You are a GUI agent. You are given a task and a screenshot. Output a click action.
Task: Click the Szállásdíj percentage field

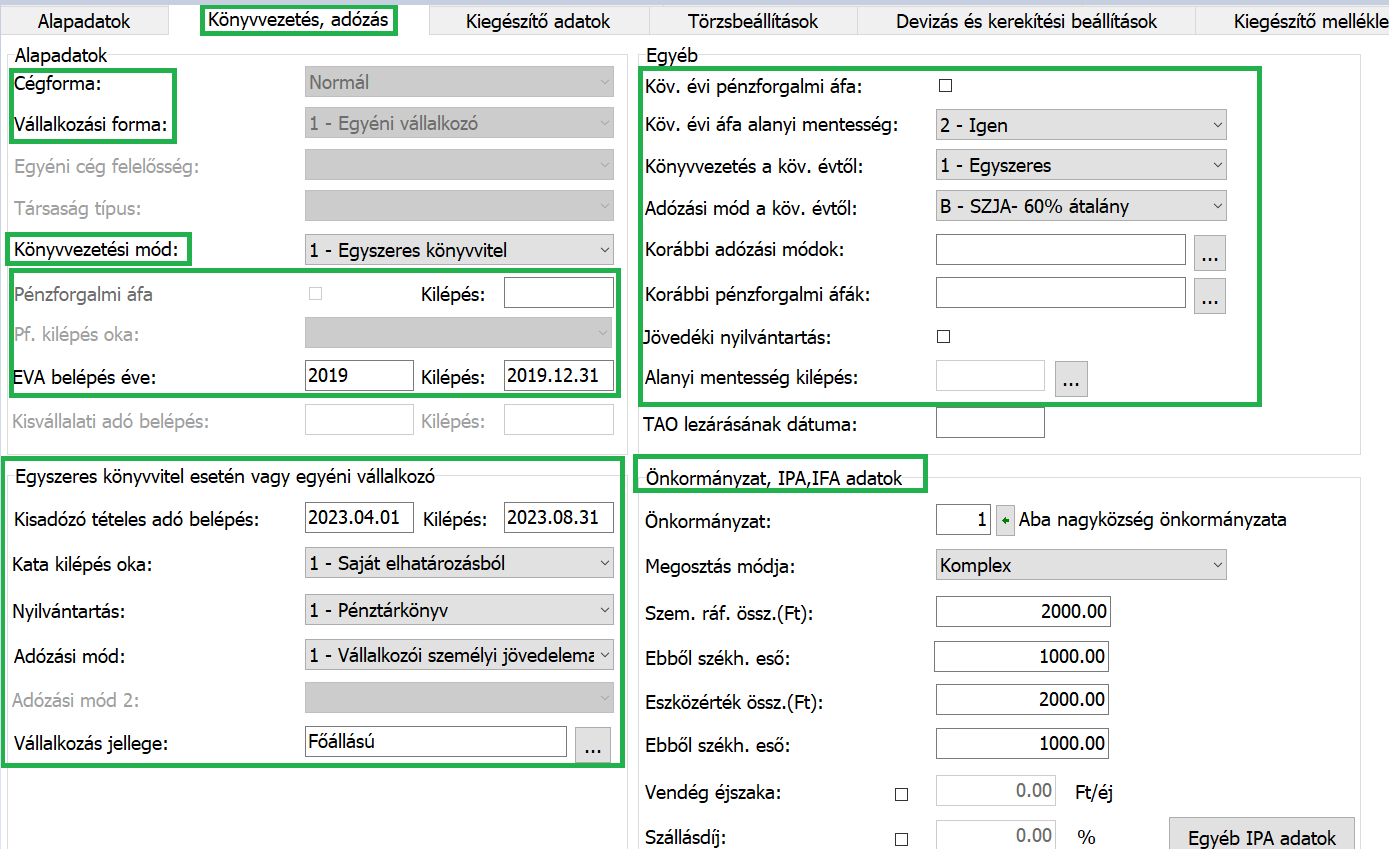[x=995, y=835]
